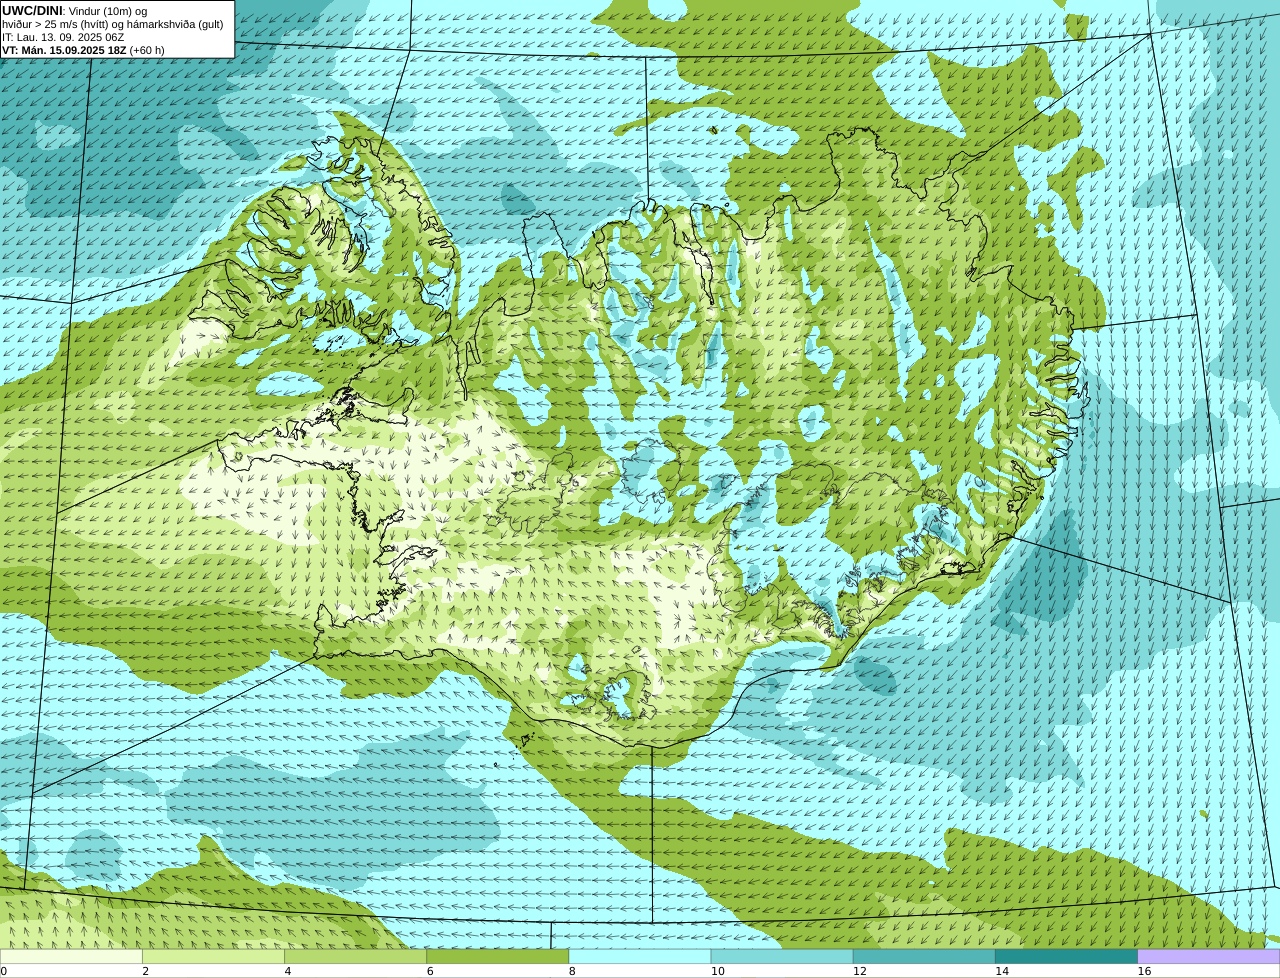Viewport: 1280px width, 978px height.
Task: Select the green 4–6 legend swatch
Action: click(356, 956)
